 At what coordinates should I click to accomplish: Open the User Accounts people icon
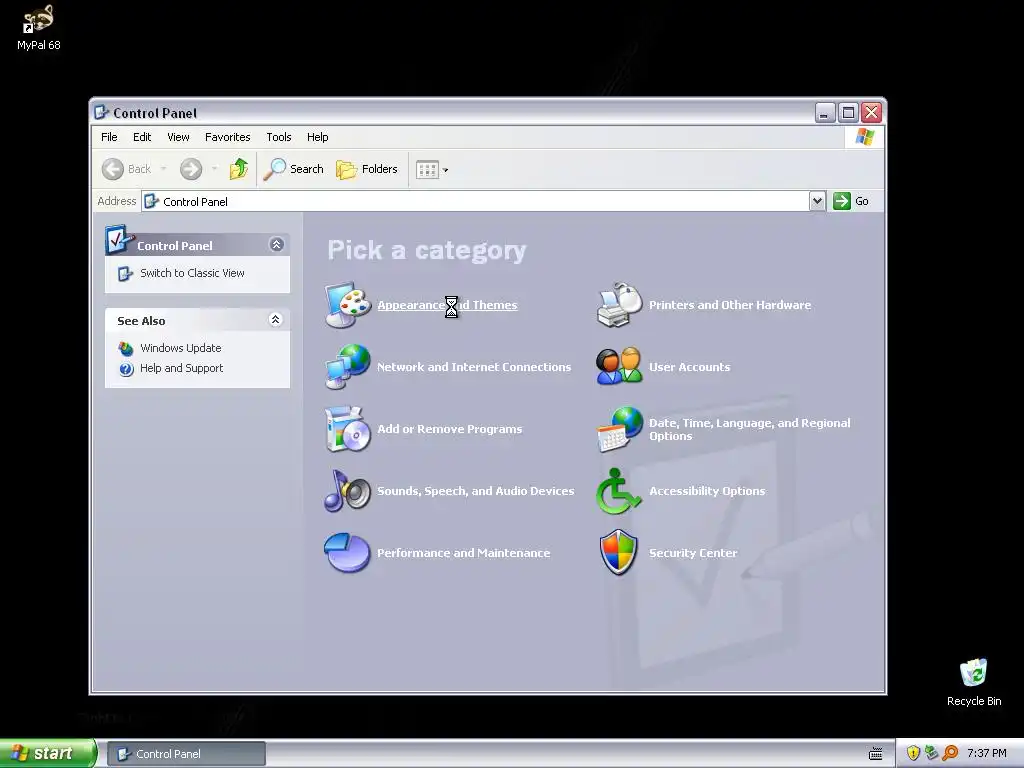tap(619, 367)
